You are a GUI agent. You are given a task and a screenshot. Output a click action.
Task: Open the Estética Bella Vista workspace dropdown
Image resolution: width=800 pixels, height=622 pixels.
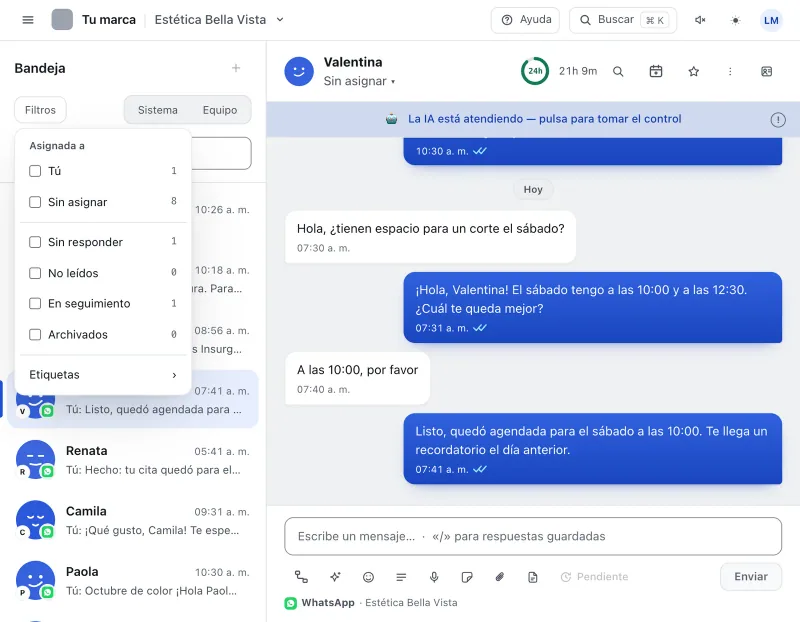pyautogui.click(x=219, y=20)
